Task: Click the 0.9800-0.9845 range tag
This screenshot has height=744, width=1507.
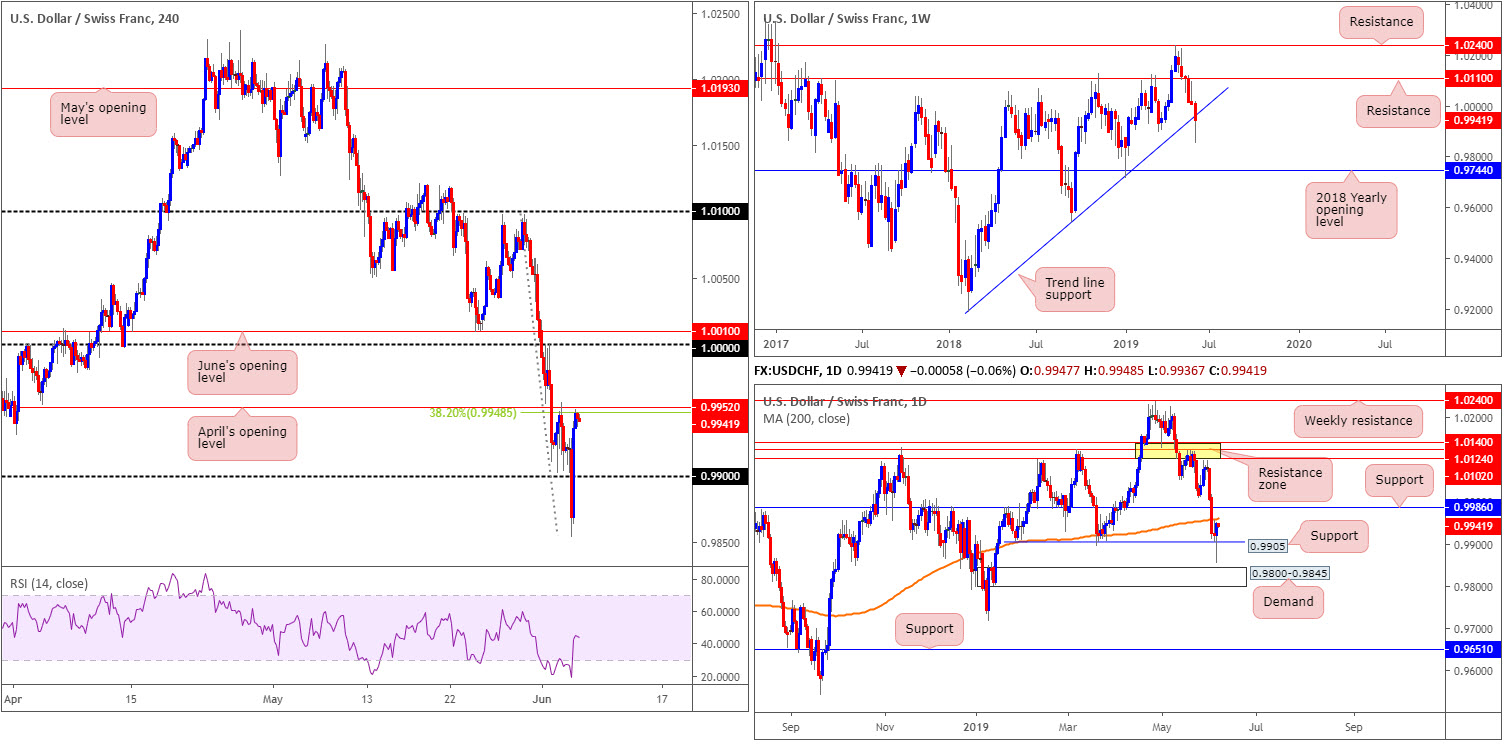Action: tap(1290, 574)
